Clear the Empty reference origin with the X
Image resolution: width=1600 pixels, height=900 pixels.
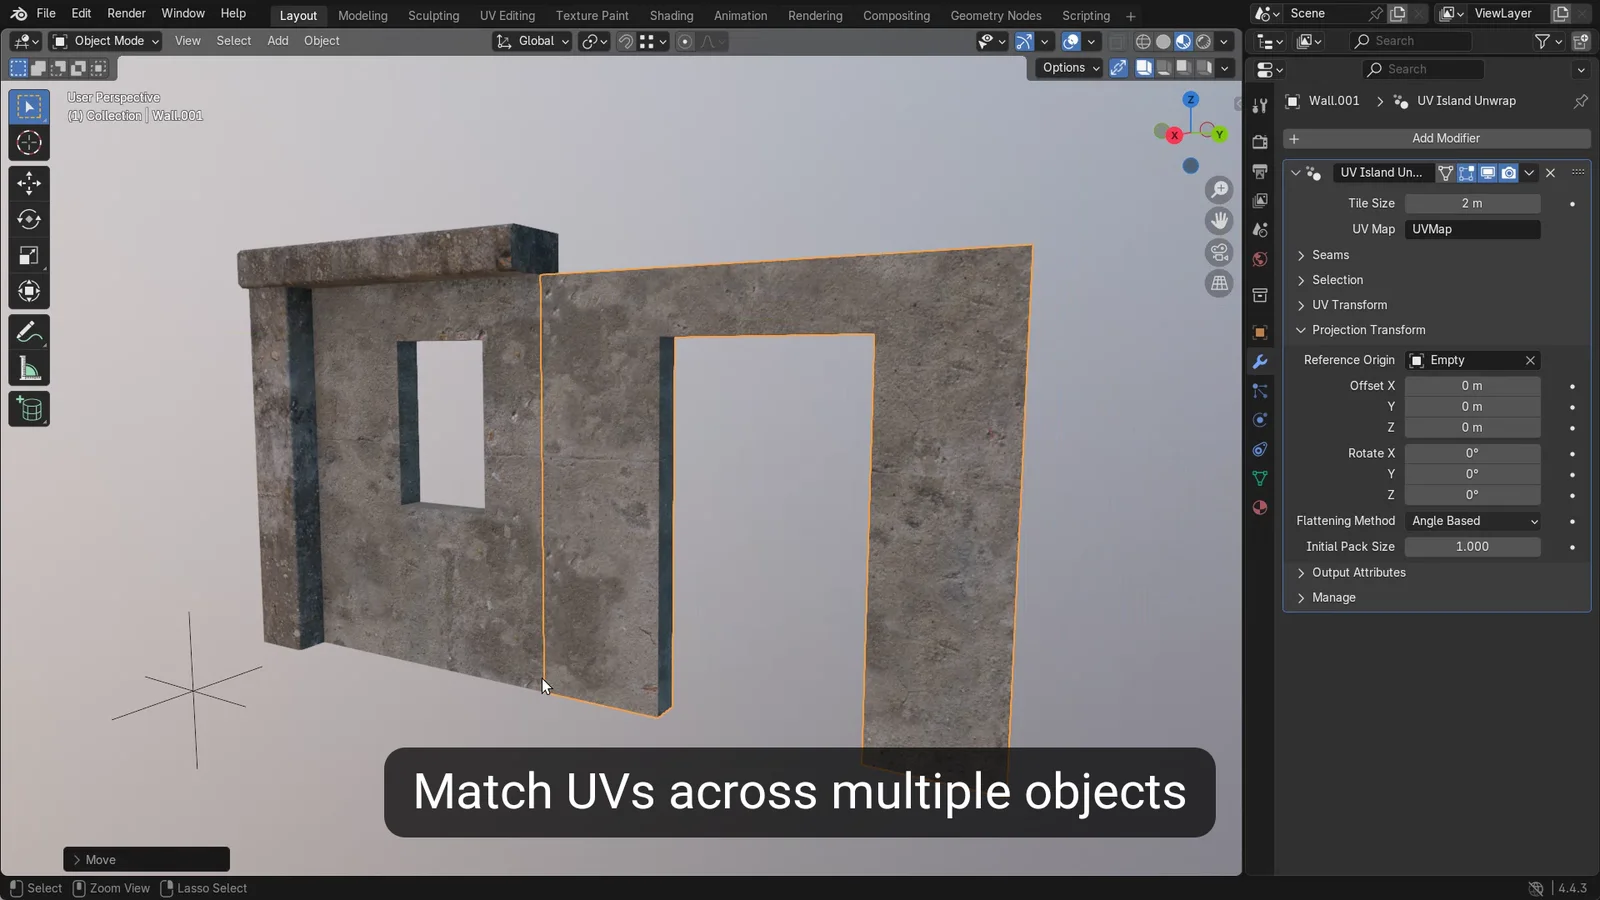pos(1530,360)
